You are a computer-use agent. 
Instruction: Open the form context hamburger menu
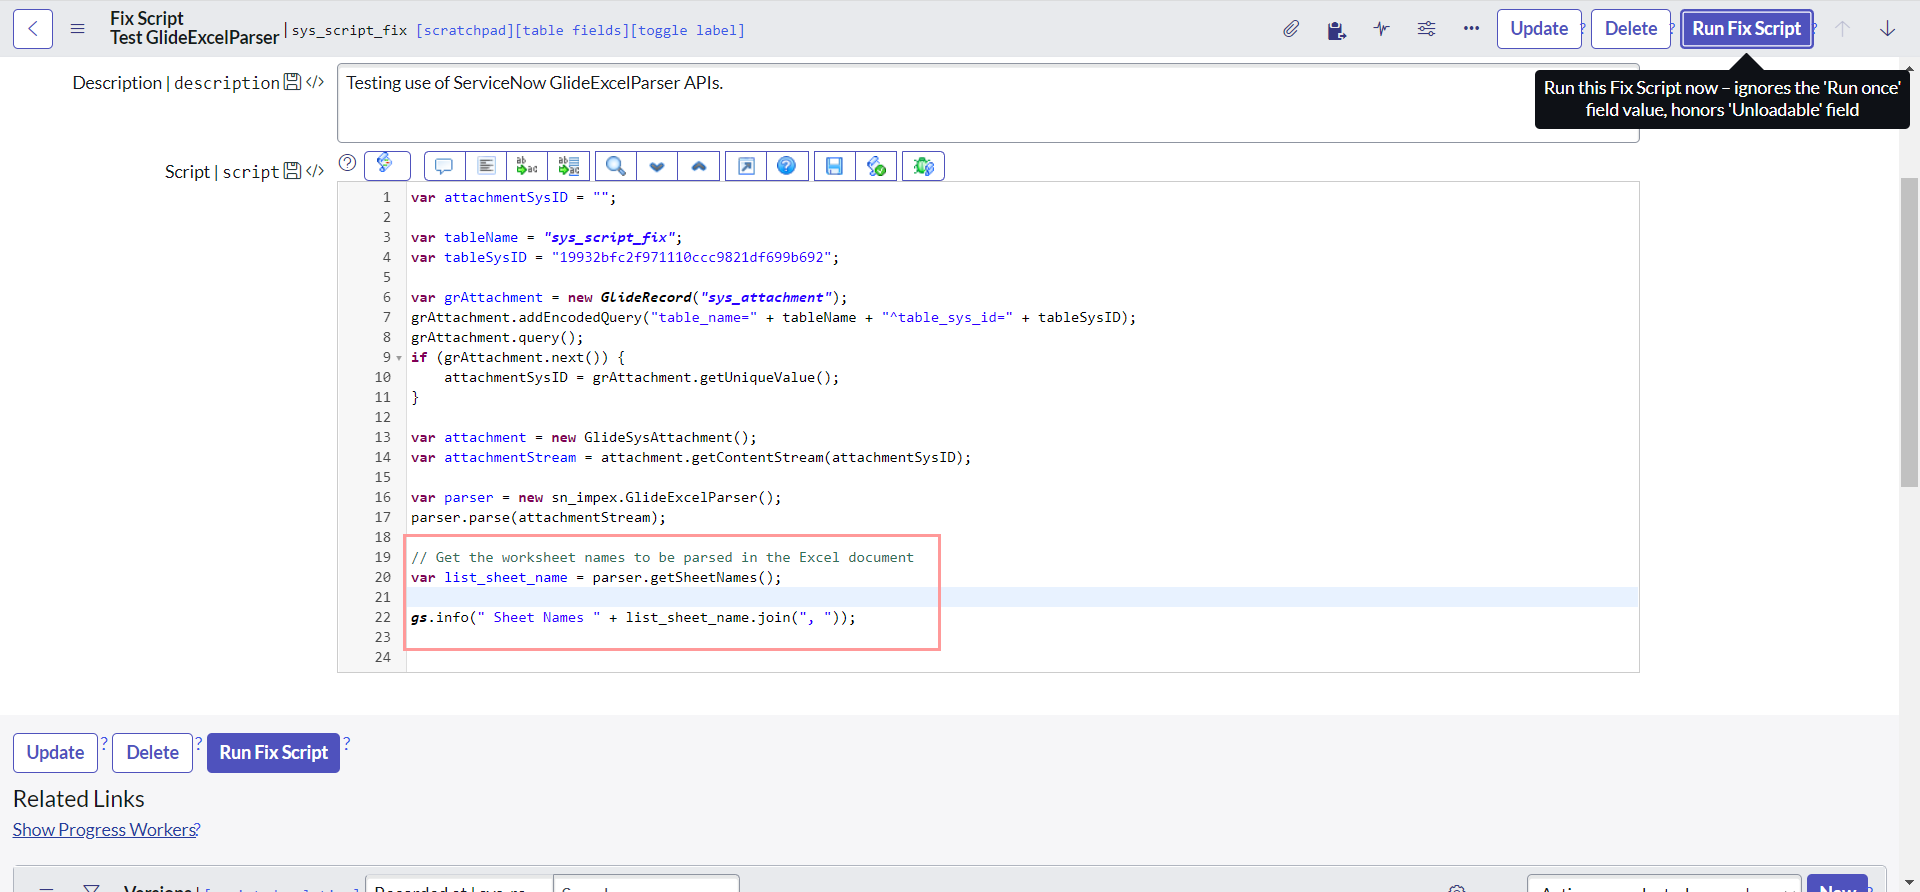[x=77, y=29]
